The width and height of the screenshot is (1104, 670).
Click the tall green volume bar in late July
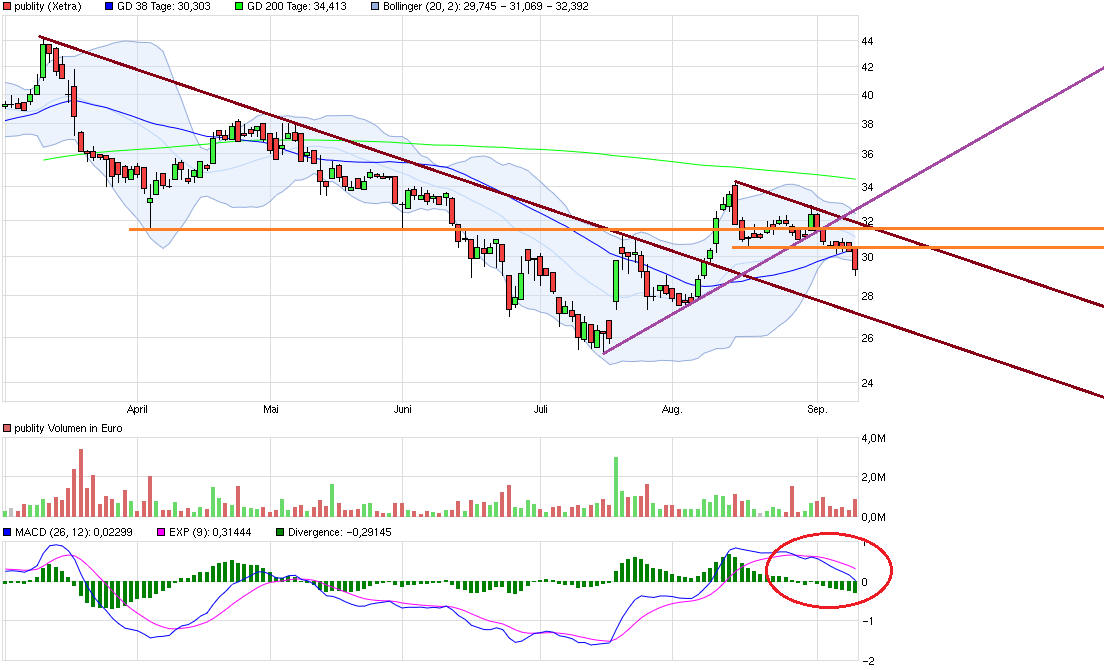(616, 487)
